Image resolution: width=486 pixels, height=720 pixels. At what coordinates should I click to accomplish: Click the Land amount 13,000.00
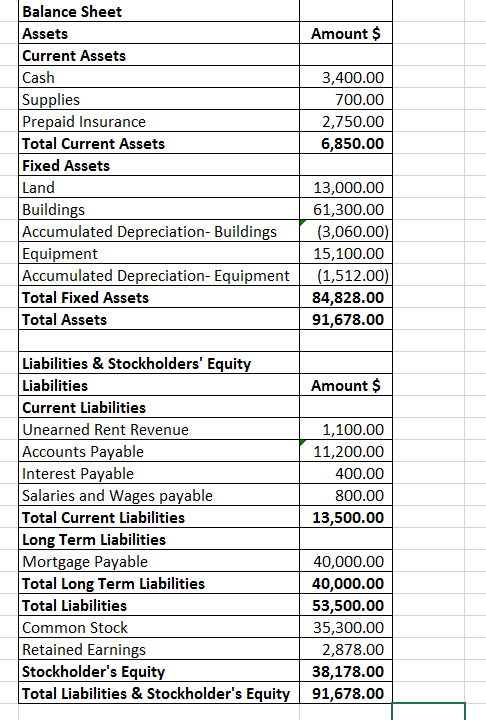click(x=346, y=187)
